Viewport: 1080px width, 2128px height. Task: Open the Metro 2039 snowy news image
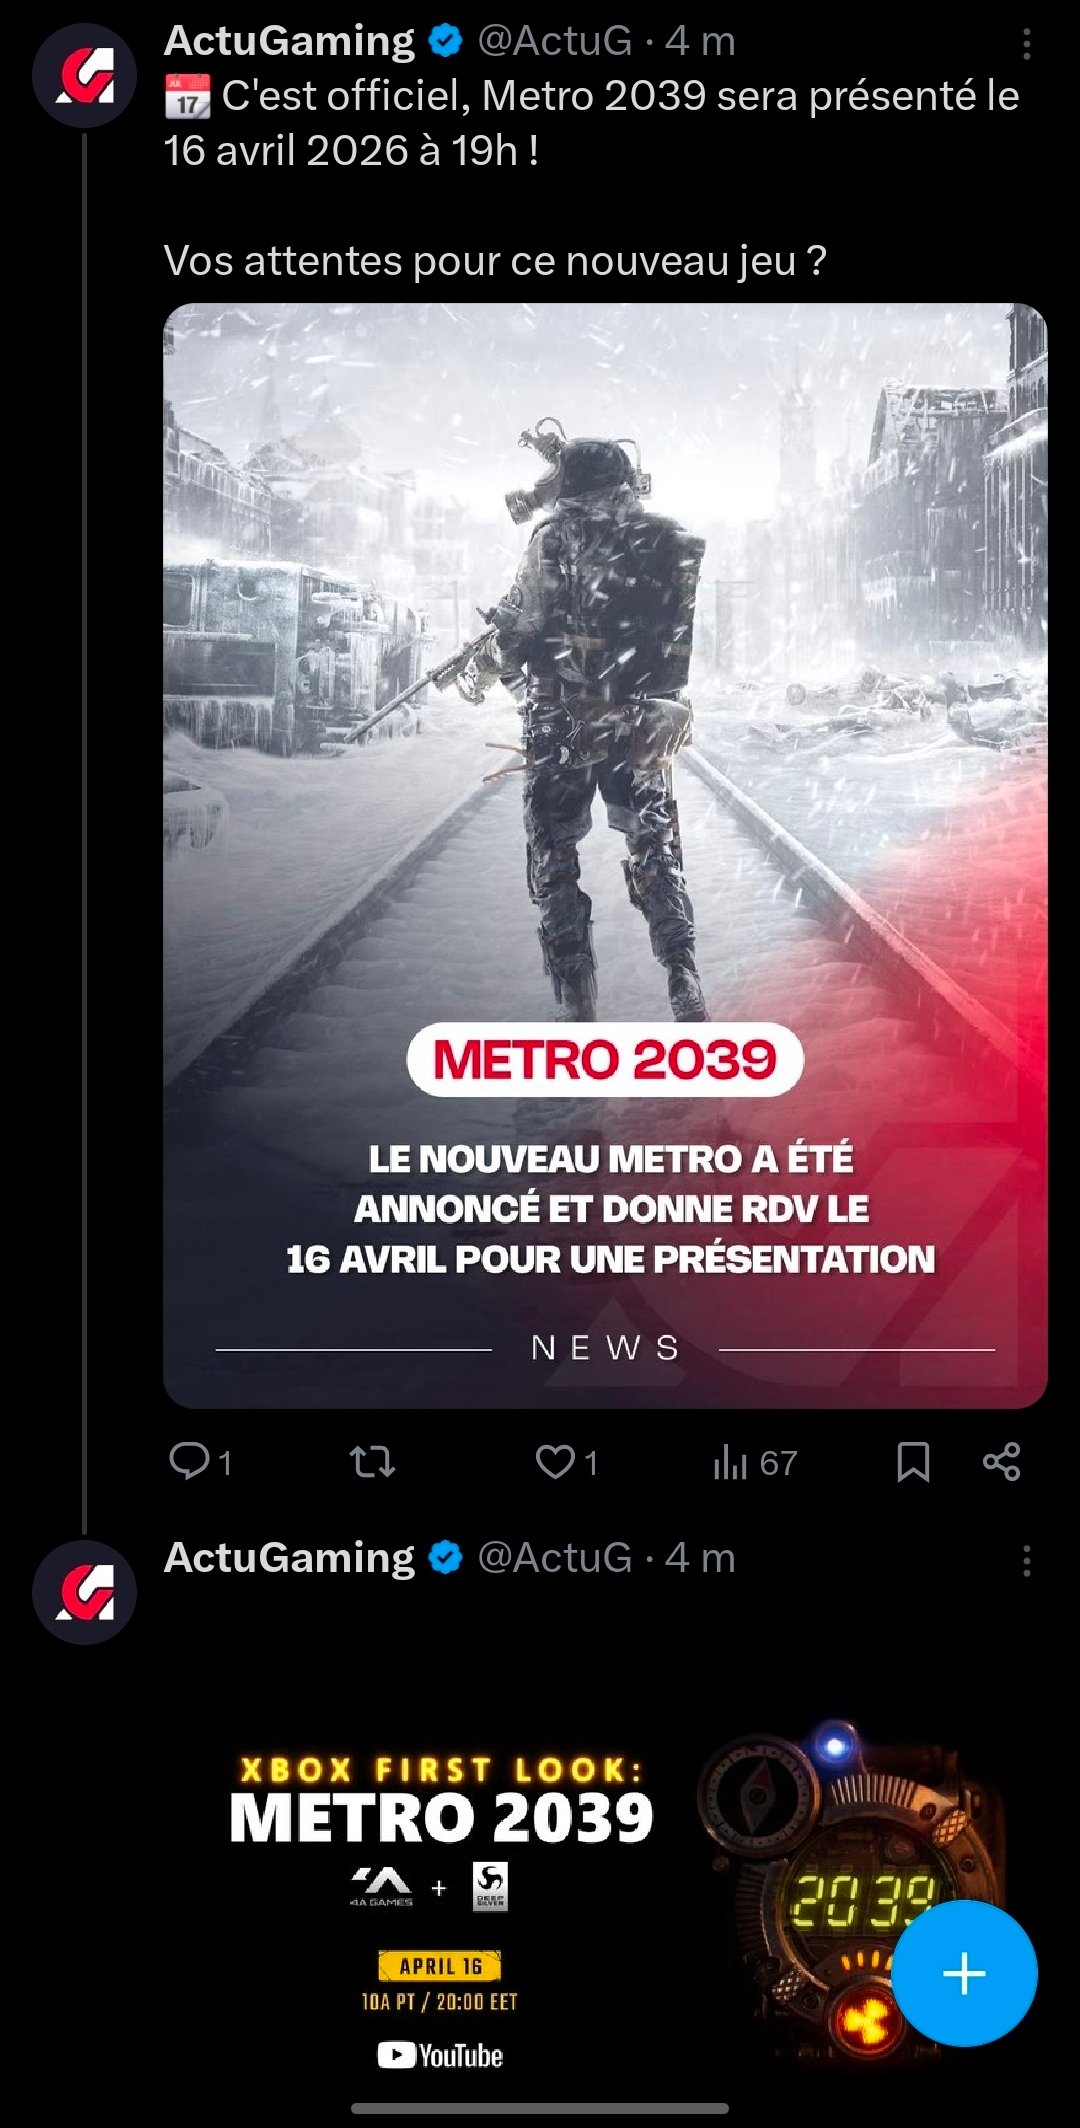(x=605, y=855)
